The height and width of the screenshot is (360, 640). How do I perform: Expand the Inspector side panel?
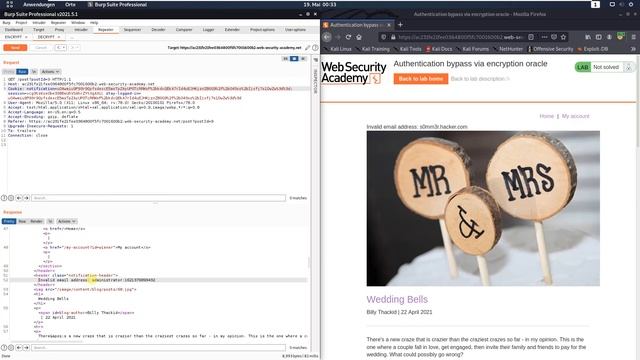point(315,81)
